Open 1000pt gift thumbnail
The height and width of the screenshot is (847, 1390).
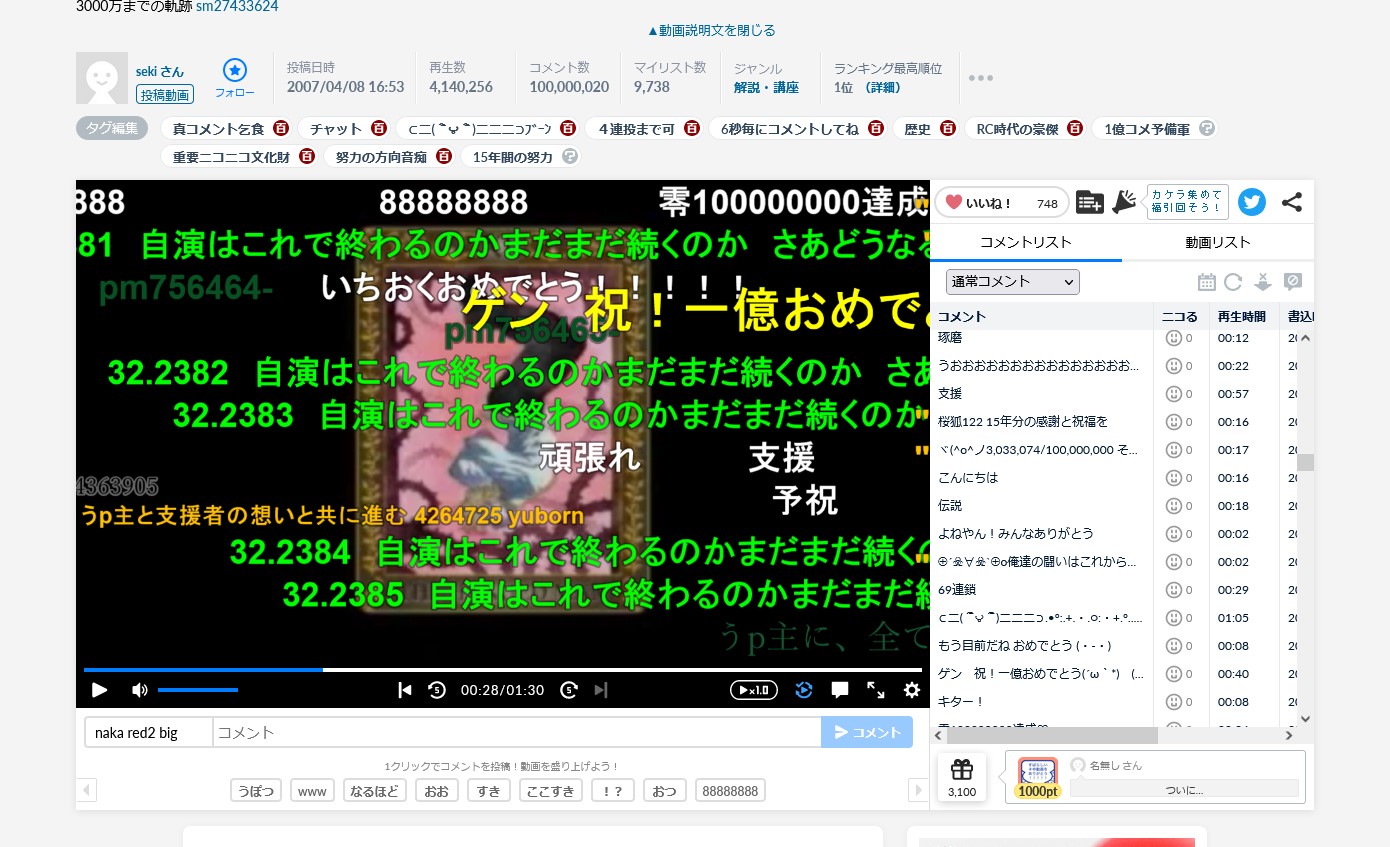1038,777
